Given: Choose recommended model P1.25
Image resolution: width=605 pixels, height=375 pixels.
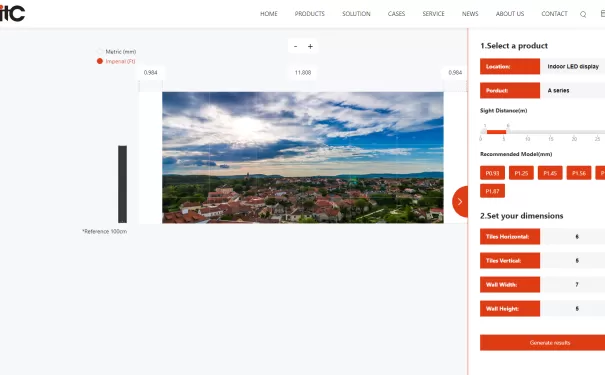Looking at the screenshot, I should coord(521,173).
